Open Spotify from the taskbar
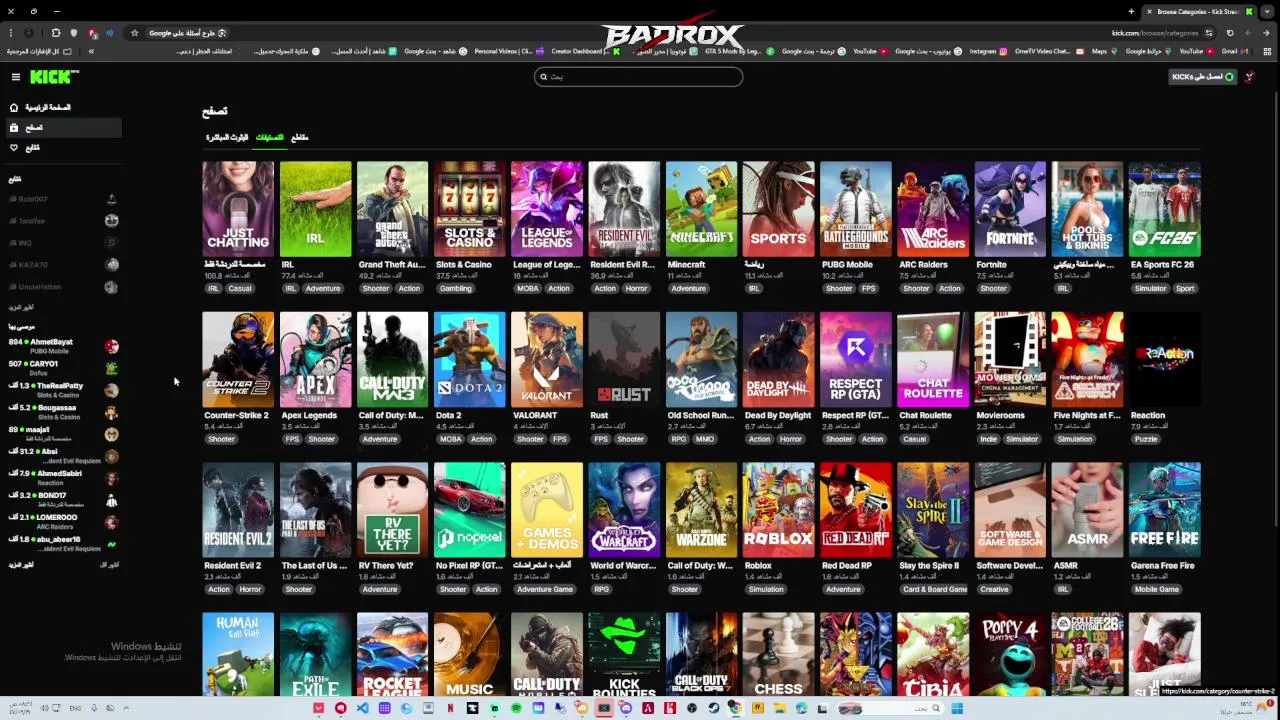The image size is (1280, 720). 516,708
